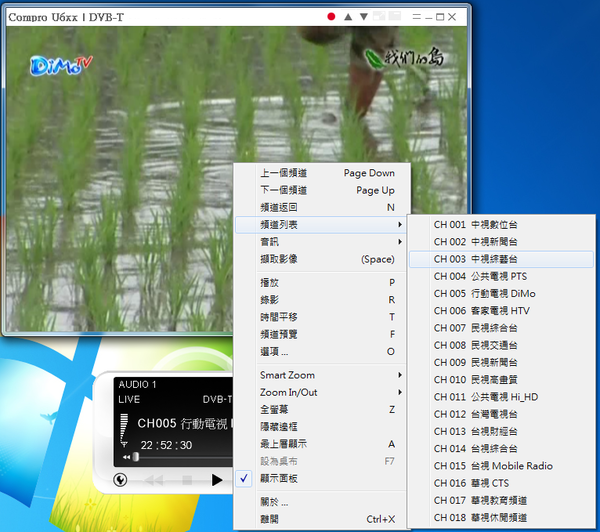Viewport: 600px width, 532px height.
Task: Expand the 音訊 submenu arrow
Action: coord(399,242)
